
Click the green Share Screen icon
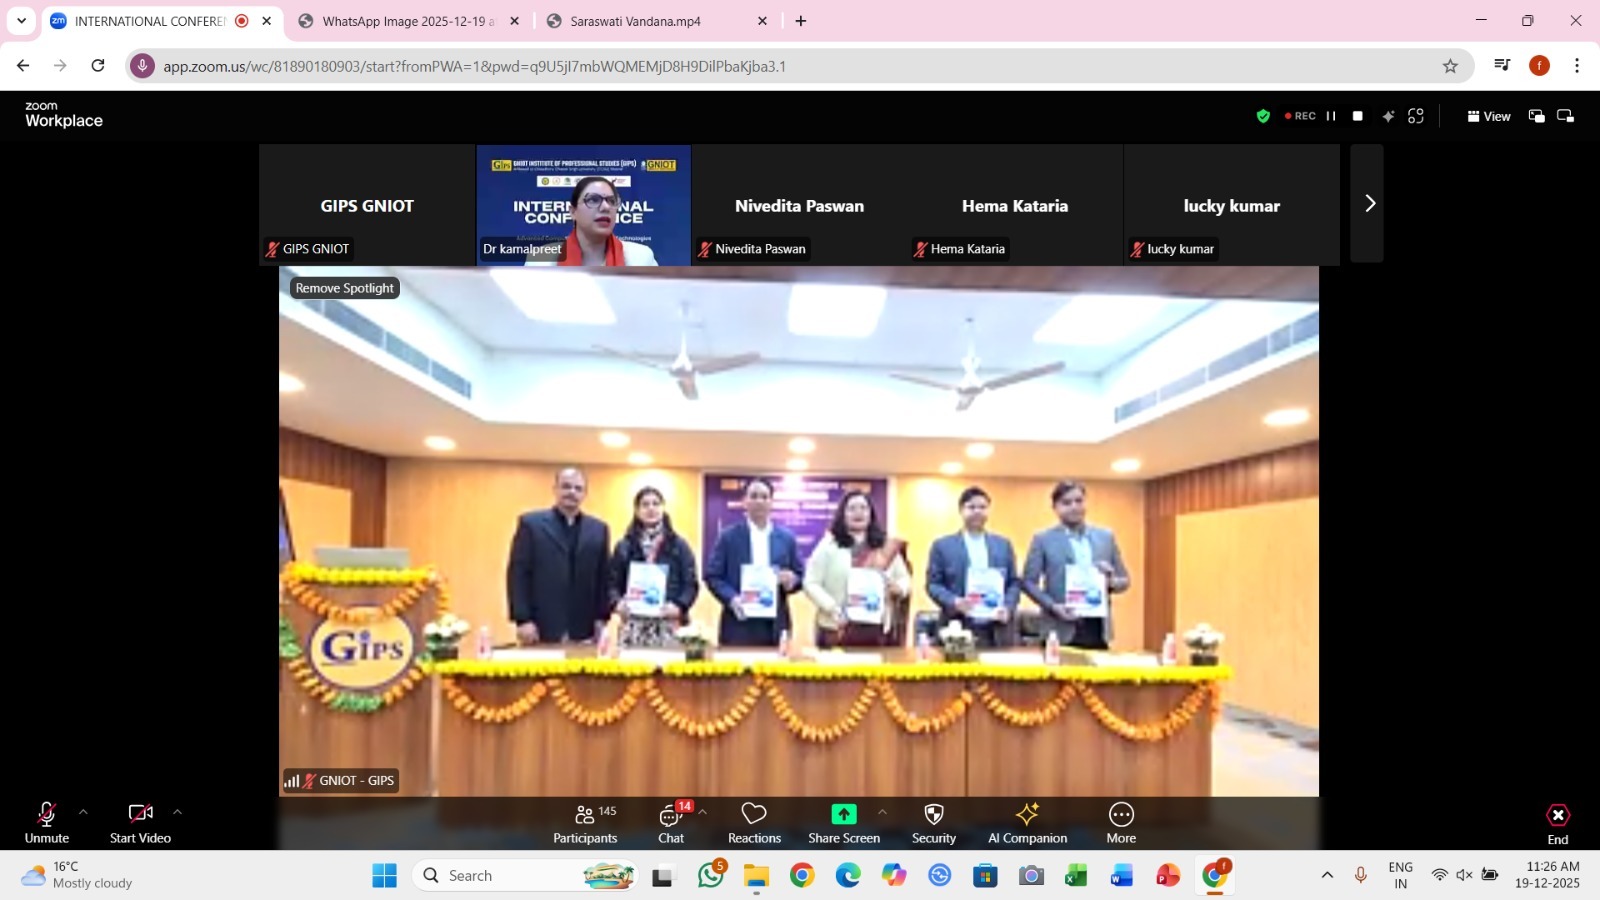[x=844, y=814]
